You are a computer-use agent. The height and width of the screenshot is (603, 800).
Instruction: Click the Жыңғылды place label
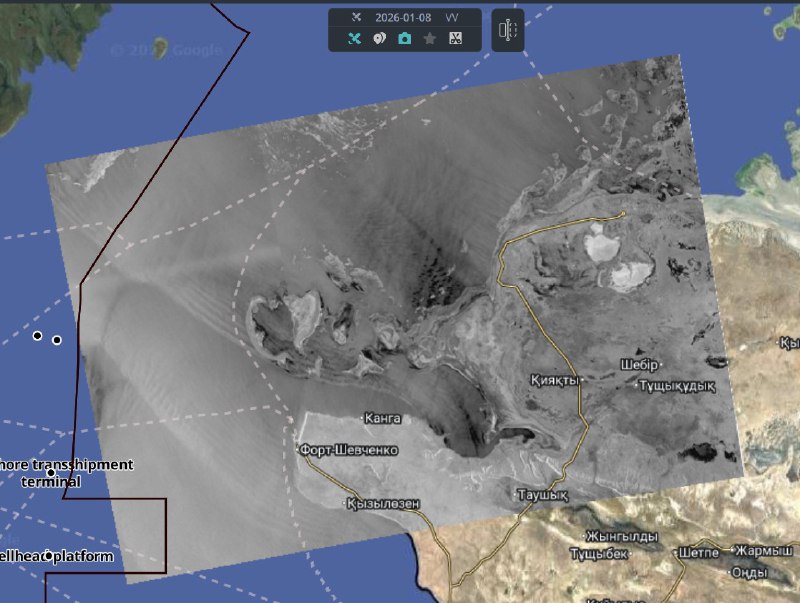click(620, 535)
